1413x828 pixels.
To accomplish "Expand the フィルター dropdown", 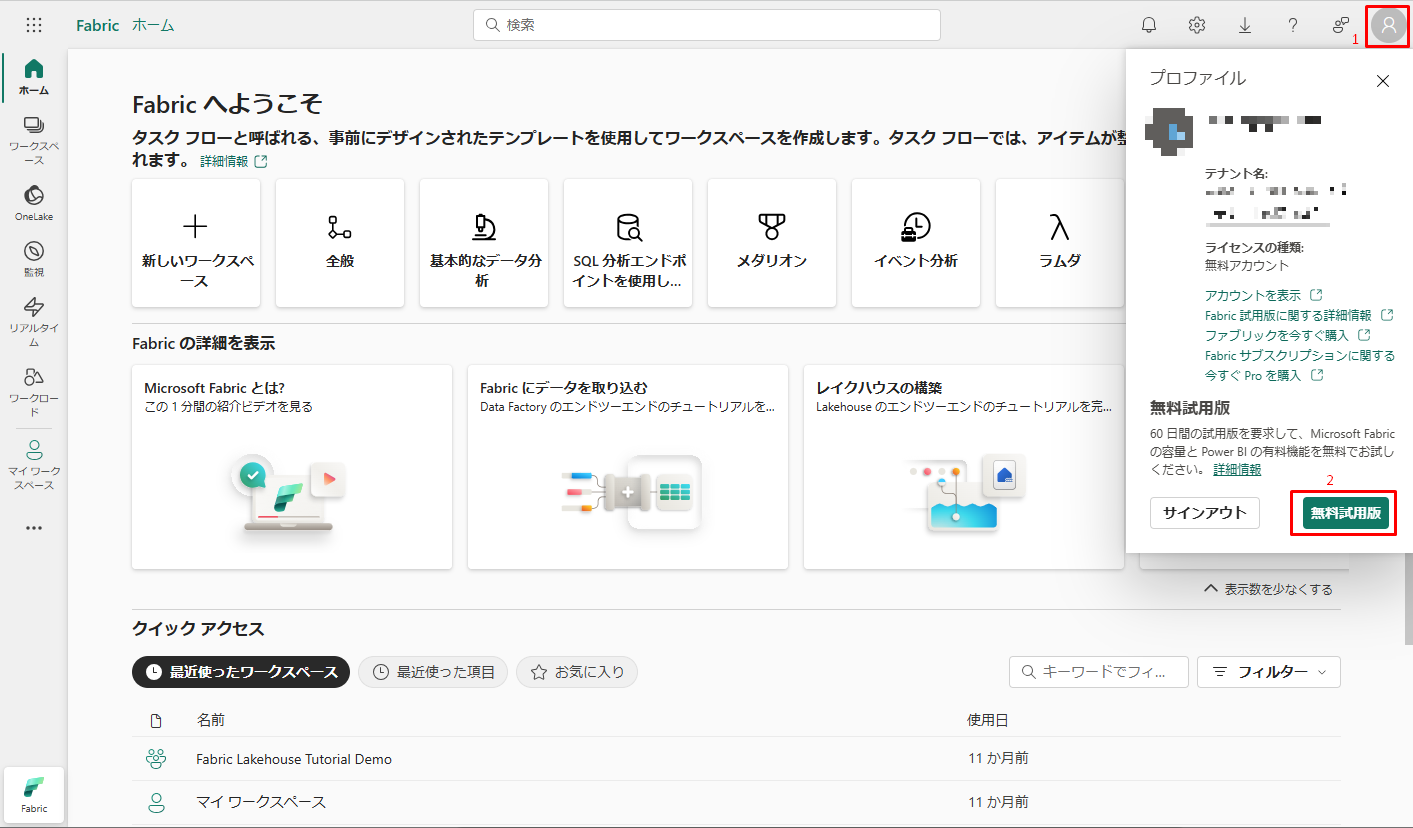I will [1268, 672].
